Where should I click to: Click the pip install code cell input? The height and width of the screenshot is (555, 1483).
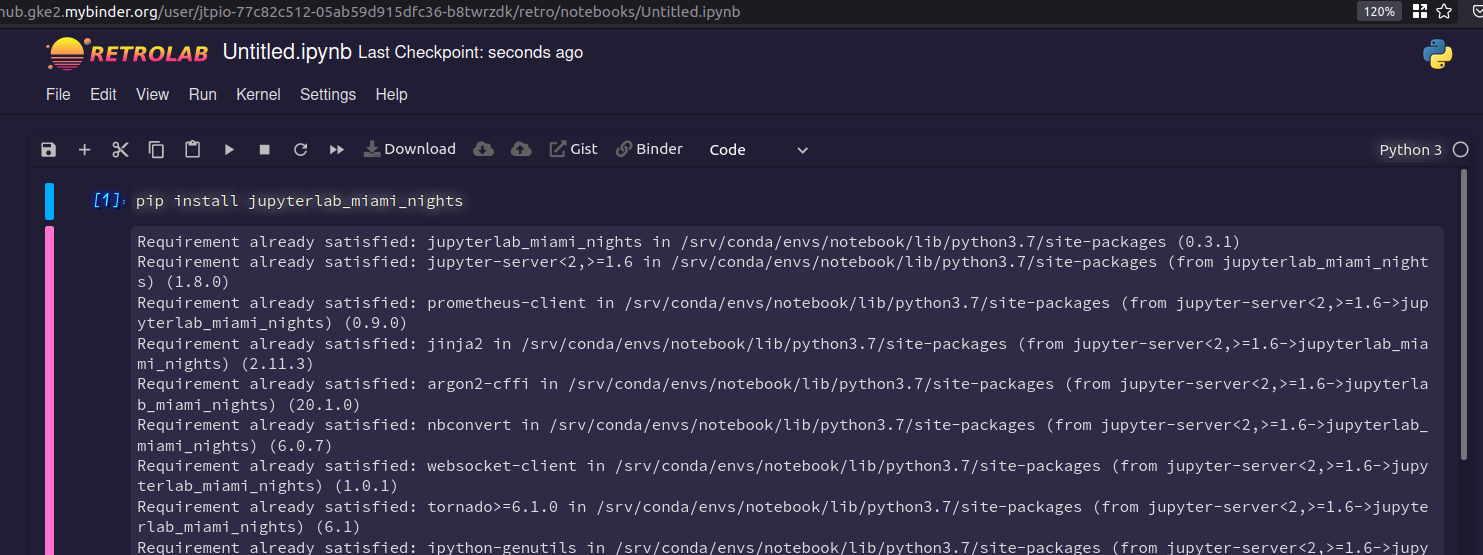click(787, 201)
